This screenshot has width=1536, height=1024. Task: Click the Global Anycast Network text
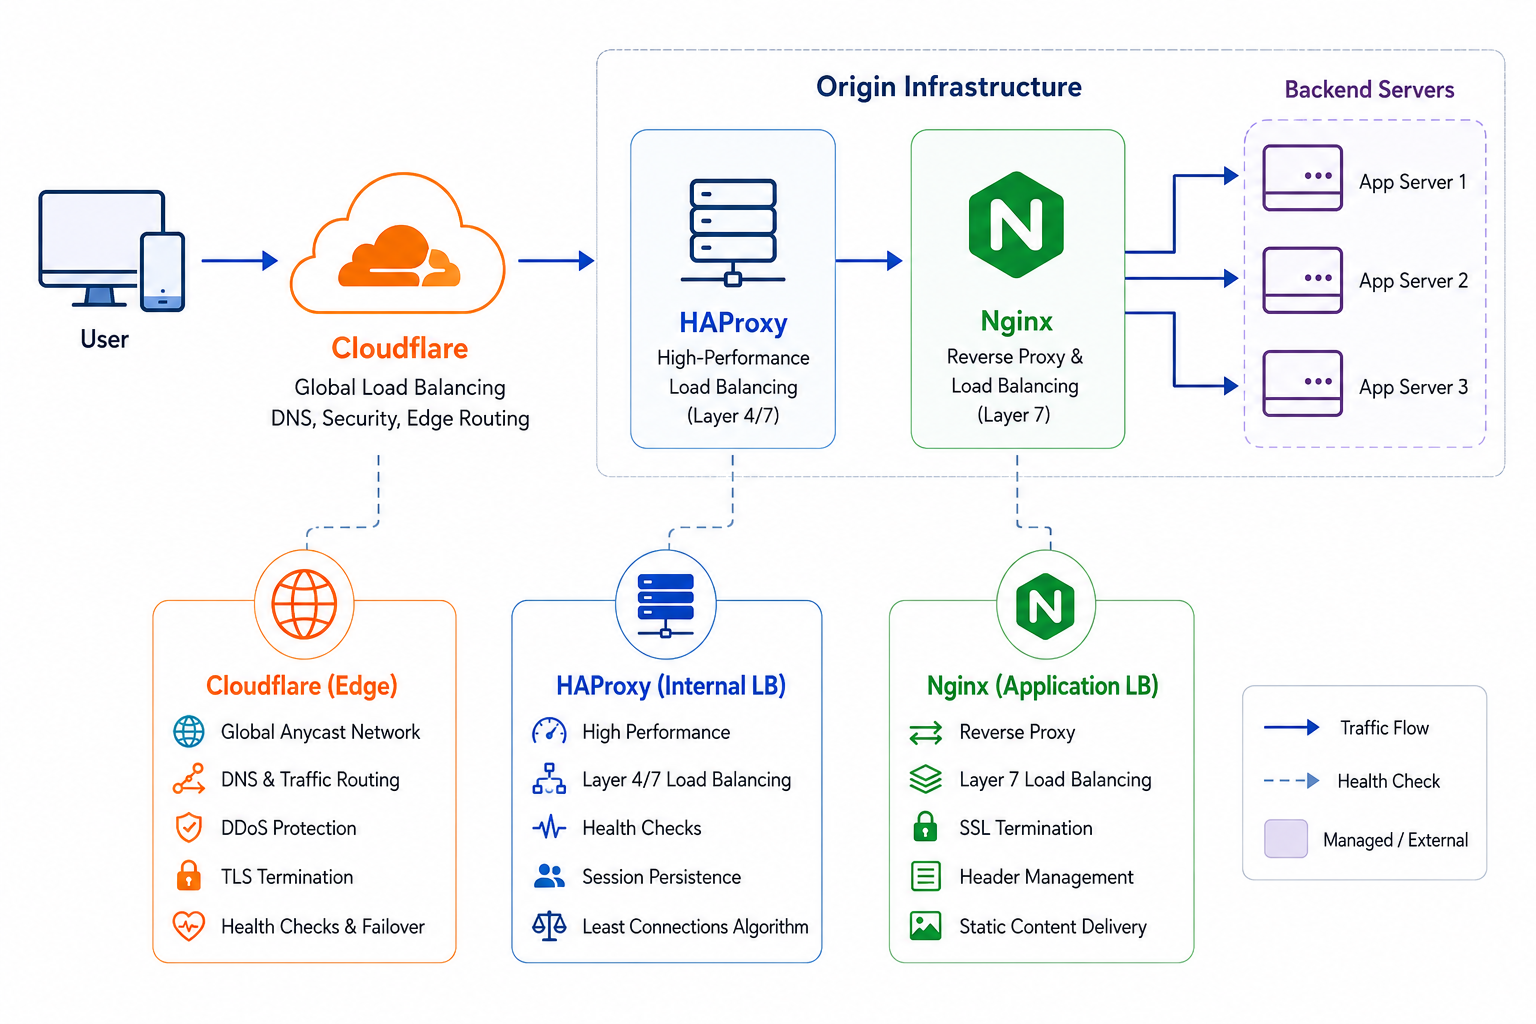[x=320, y=732]
